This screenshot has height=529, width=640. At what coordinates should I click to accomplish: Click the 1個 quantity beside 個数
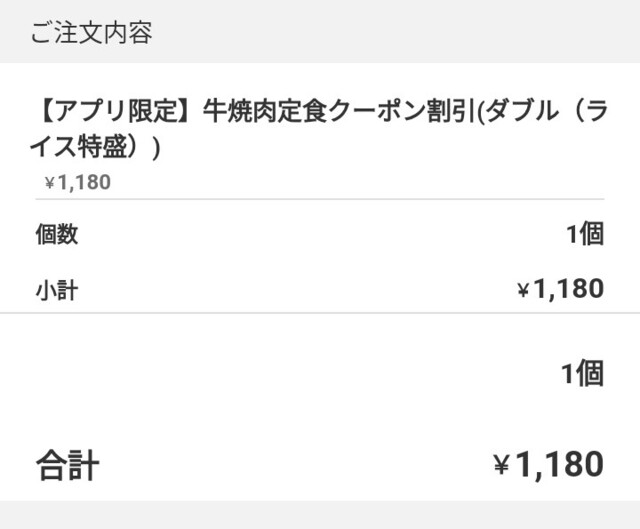[584, 235]
